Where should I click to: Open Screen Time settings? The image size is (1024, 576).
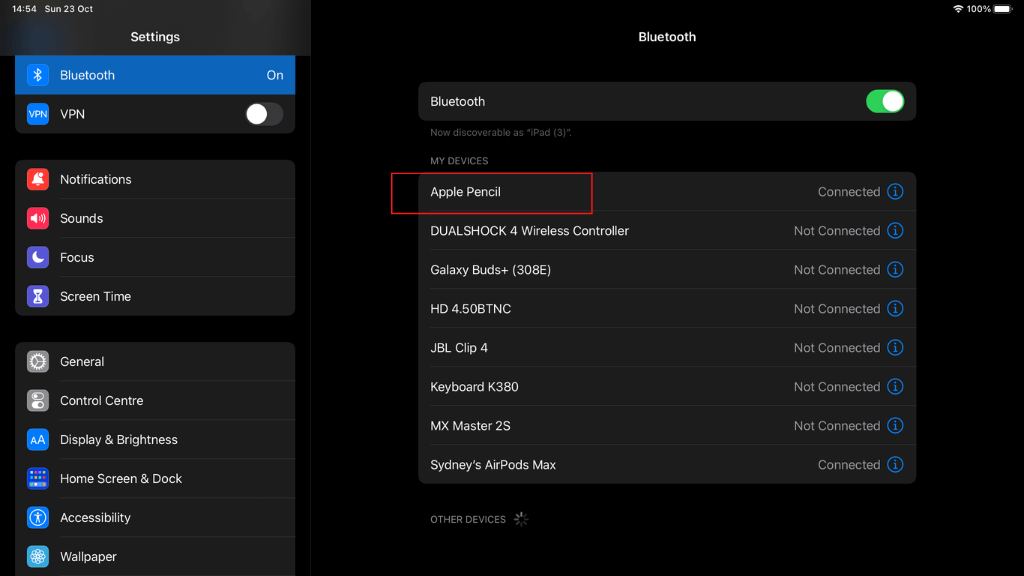pyautogui.click(x=155, y=296)
